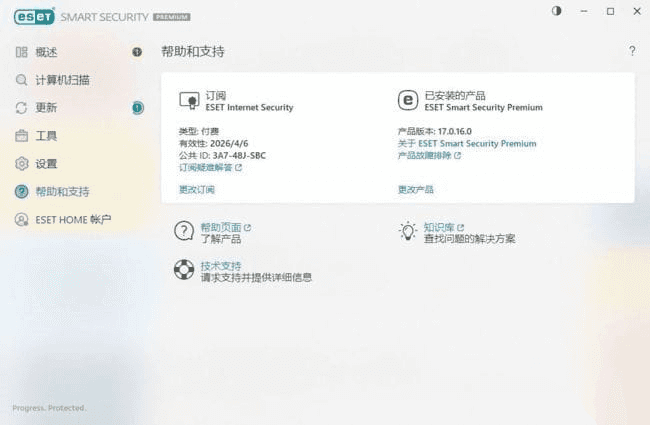This screenshot has width=650, height=425.
Task: Click the 更改订阅 link
Action: 197,189
